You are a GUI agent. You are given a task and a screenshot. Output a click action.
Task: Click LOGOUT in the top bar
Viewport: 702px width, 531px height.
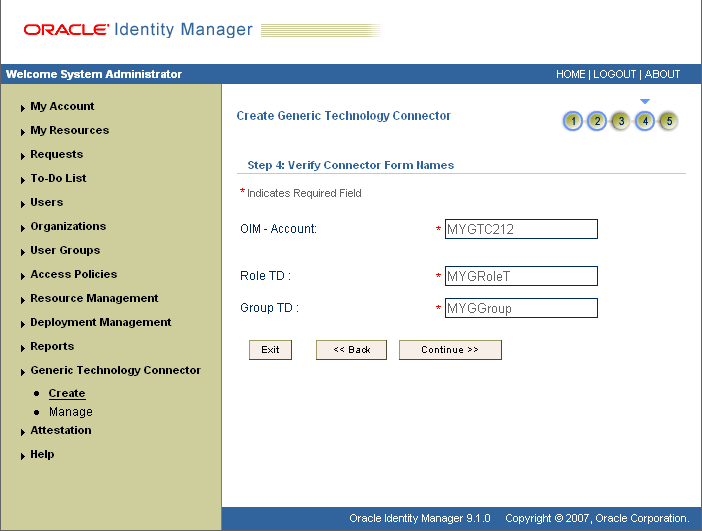[614, 74]
